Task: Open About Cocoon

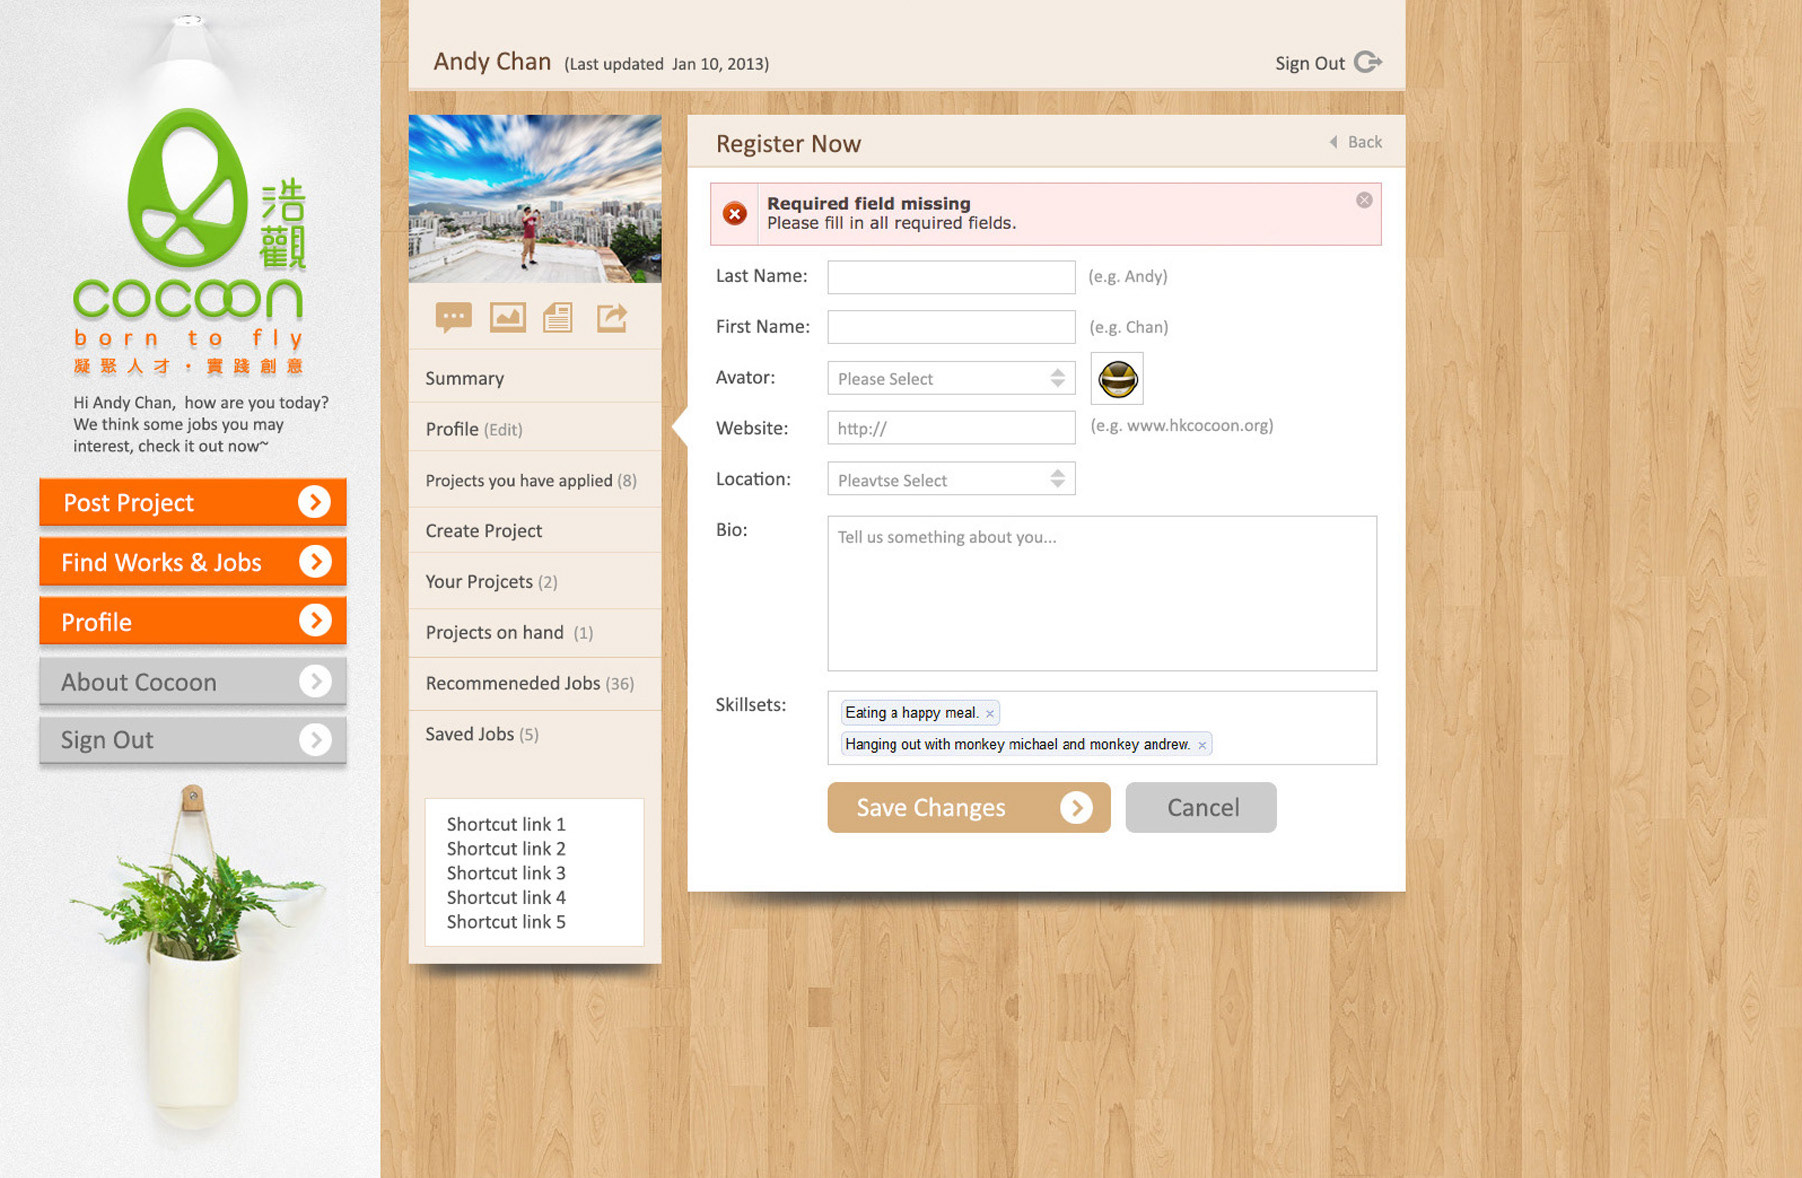Action: tap(193, 682)
